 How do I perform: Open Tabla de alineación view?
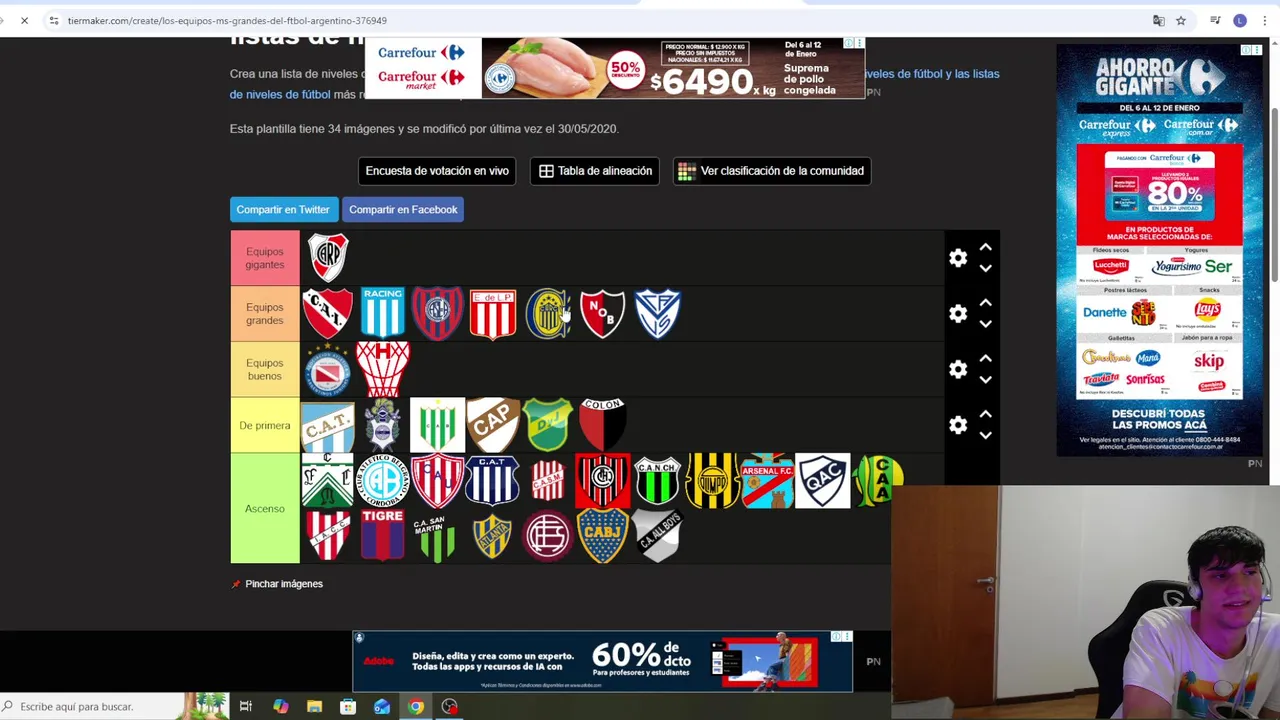pyautogui.click(x=595, y=171)
